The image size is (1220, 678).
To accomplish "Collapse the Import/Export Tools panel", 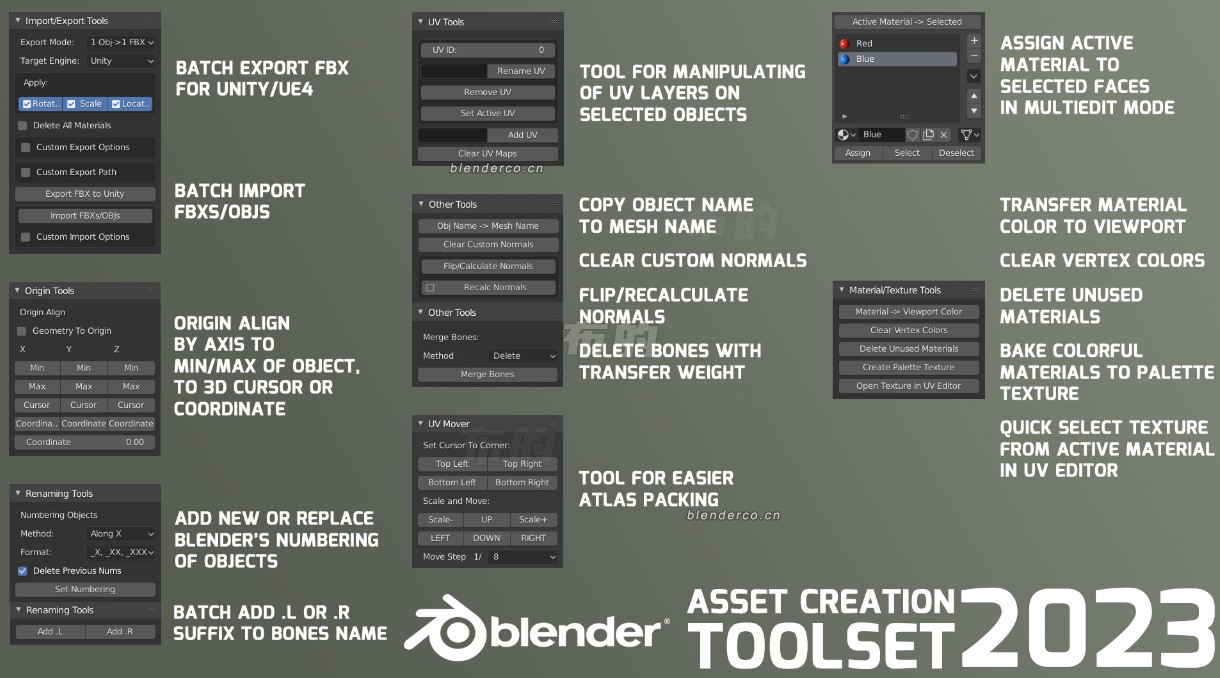I will 17,21.
